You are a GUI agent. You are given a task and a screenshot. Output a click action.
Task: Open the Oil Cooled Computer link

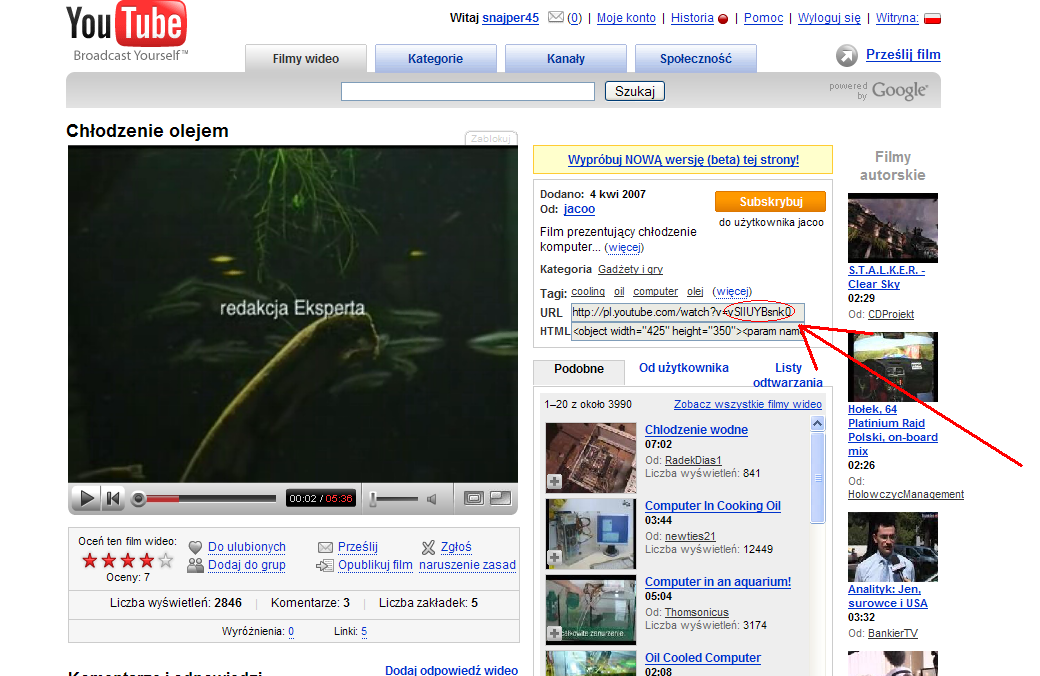[x=703, y=658]
